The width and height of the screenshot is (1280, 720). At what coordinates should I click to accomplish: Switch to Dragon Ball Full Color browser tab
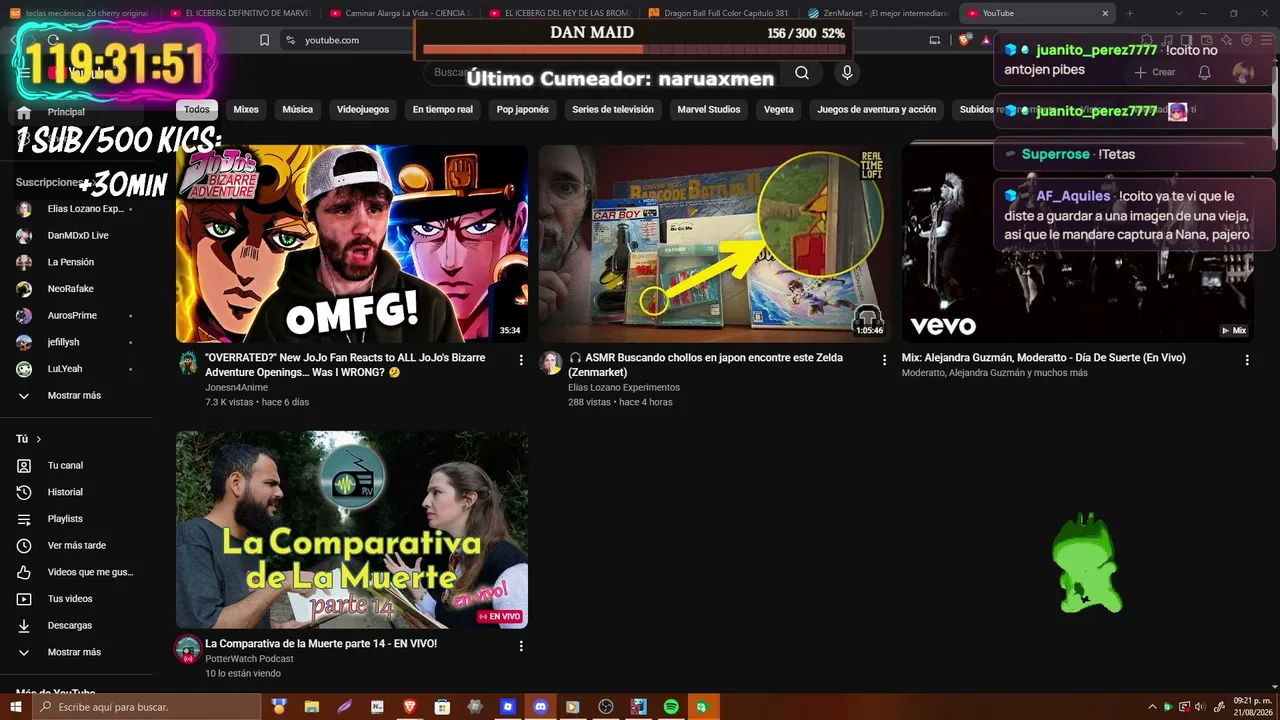tap(719, 13)
